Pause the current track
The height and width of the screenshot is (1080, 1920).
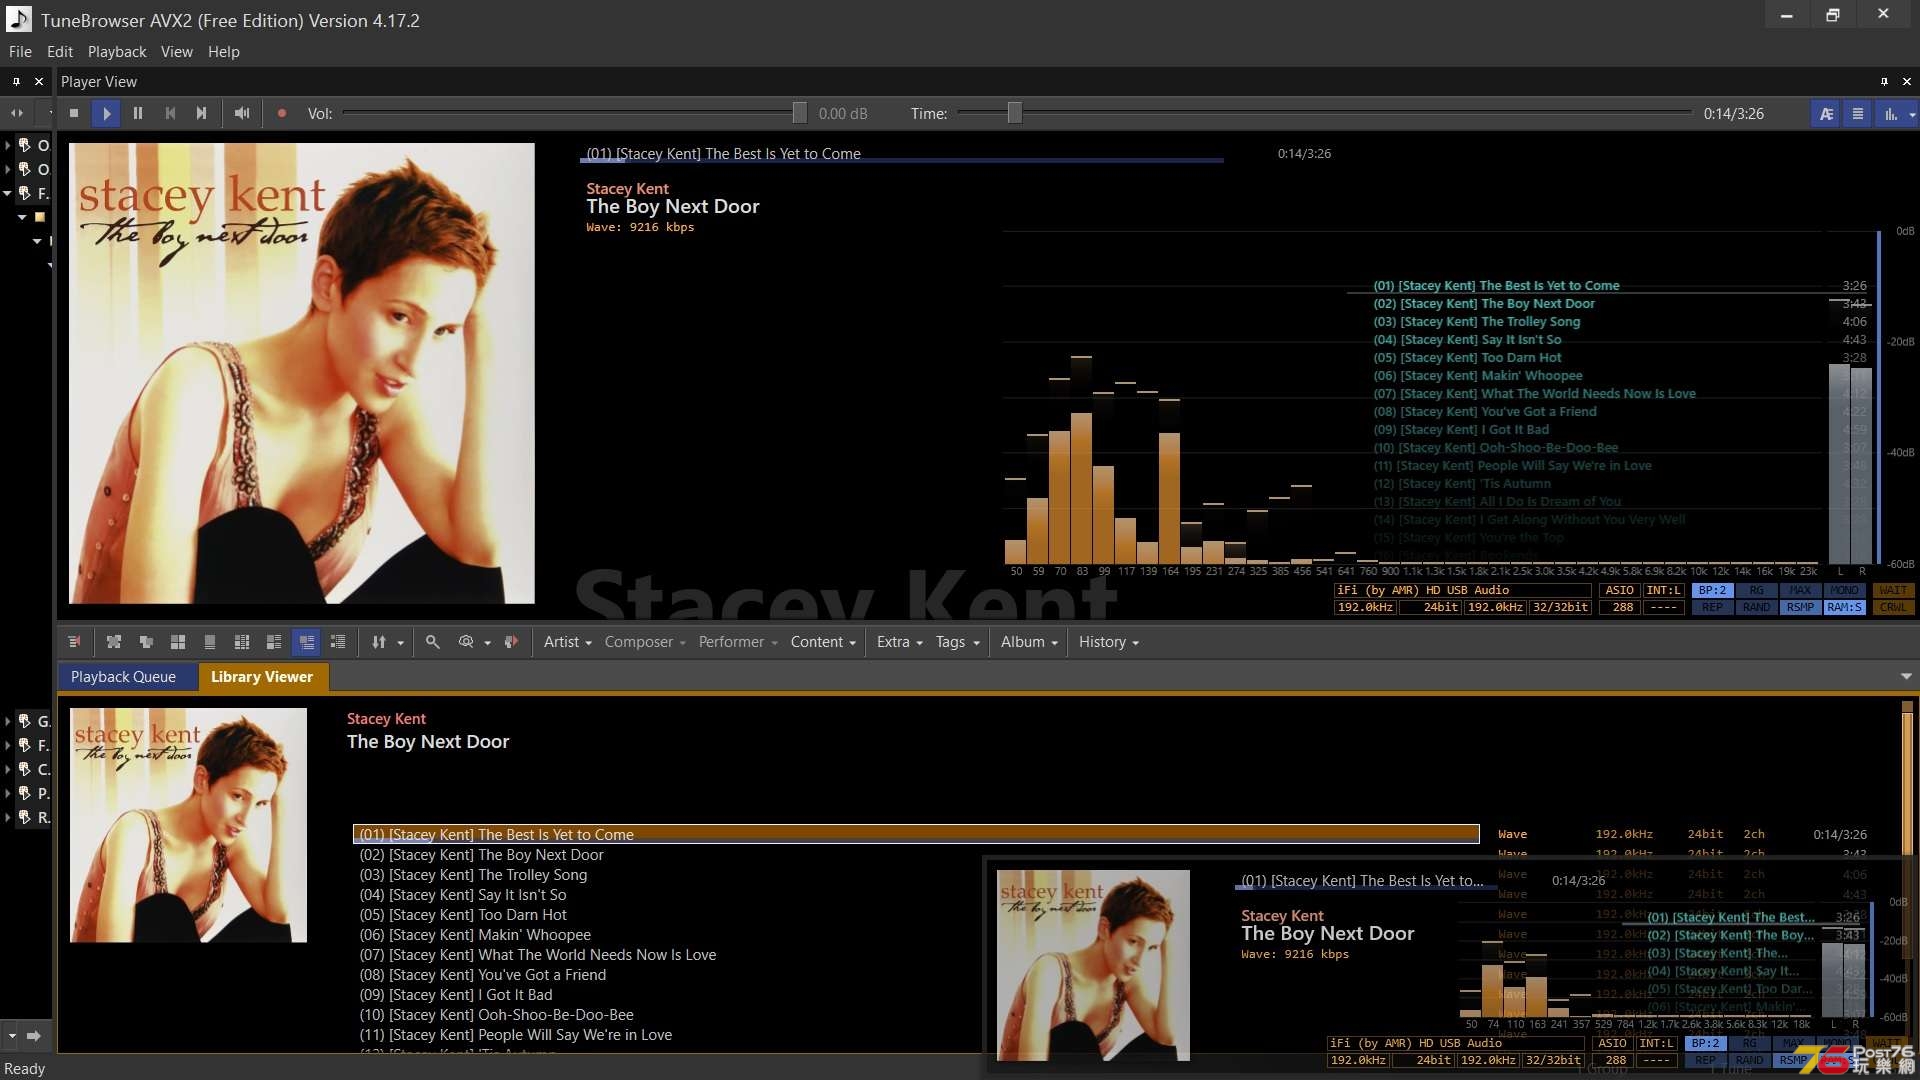[138, 114]
